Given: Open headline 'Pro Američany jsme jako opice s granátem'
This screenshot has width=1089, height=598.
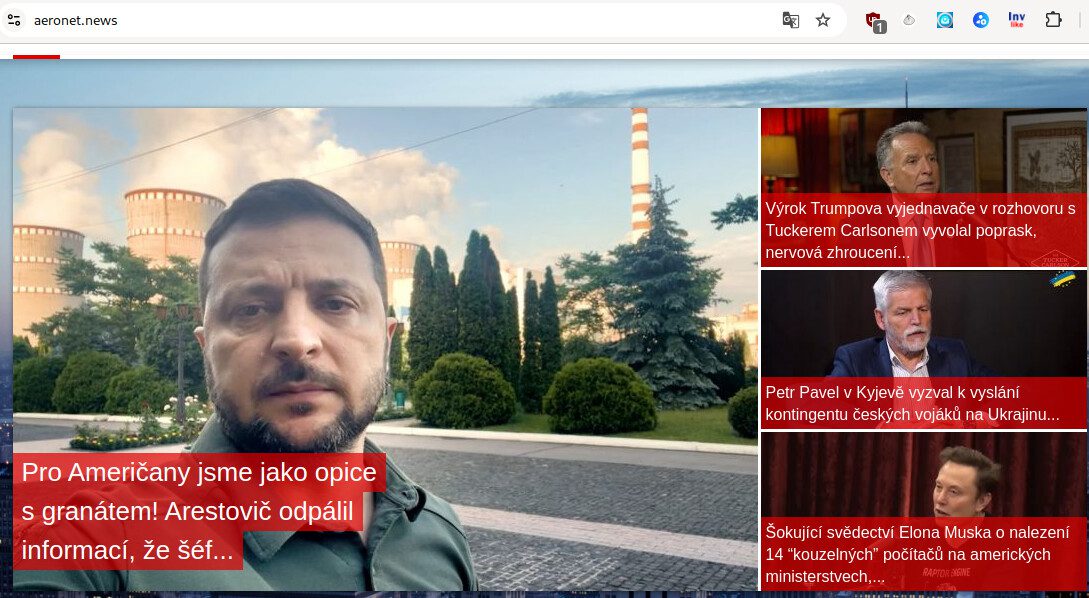Looking at the screenshot, I should click(200, 511).
